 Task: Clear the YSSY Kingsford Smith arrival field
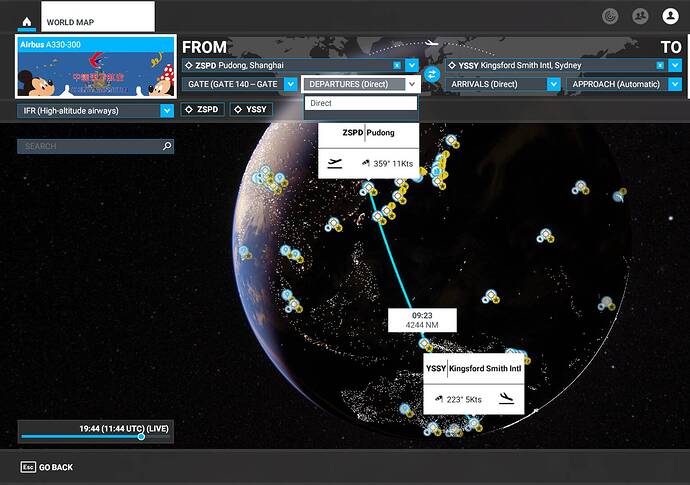(x=660, y=66)
